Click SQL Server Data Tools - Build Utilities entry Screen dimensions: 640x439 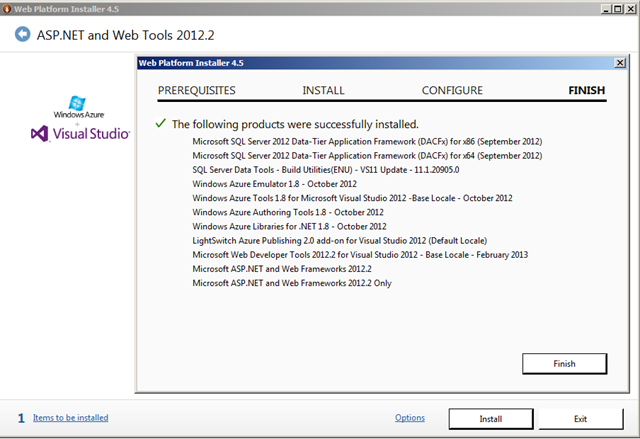coord(326,170)
